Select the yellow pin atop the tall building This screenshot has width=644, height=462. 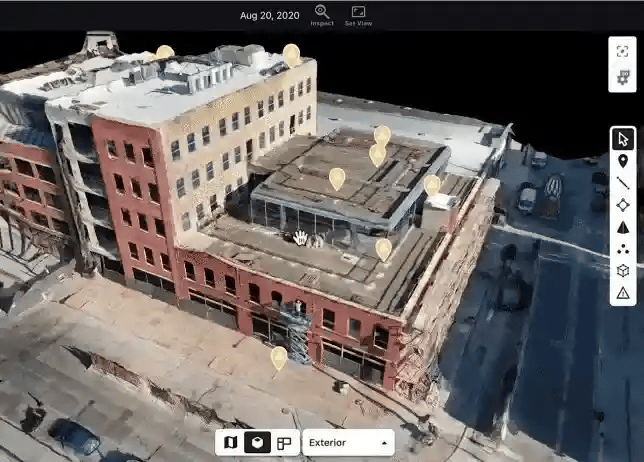(x=291, y=54)
